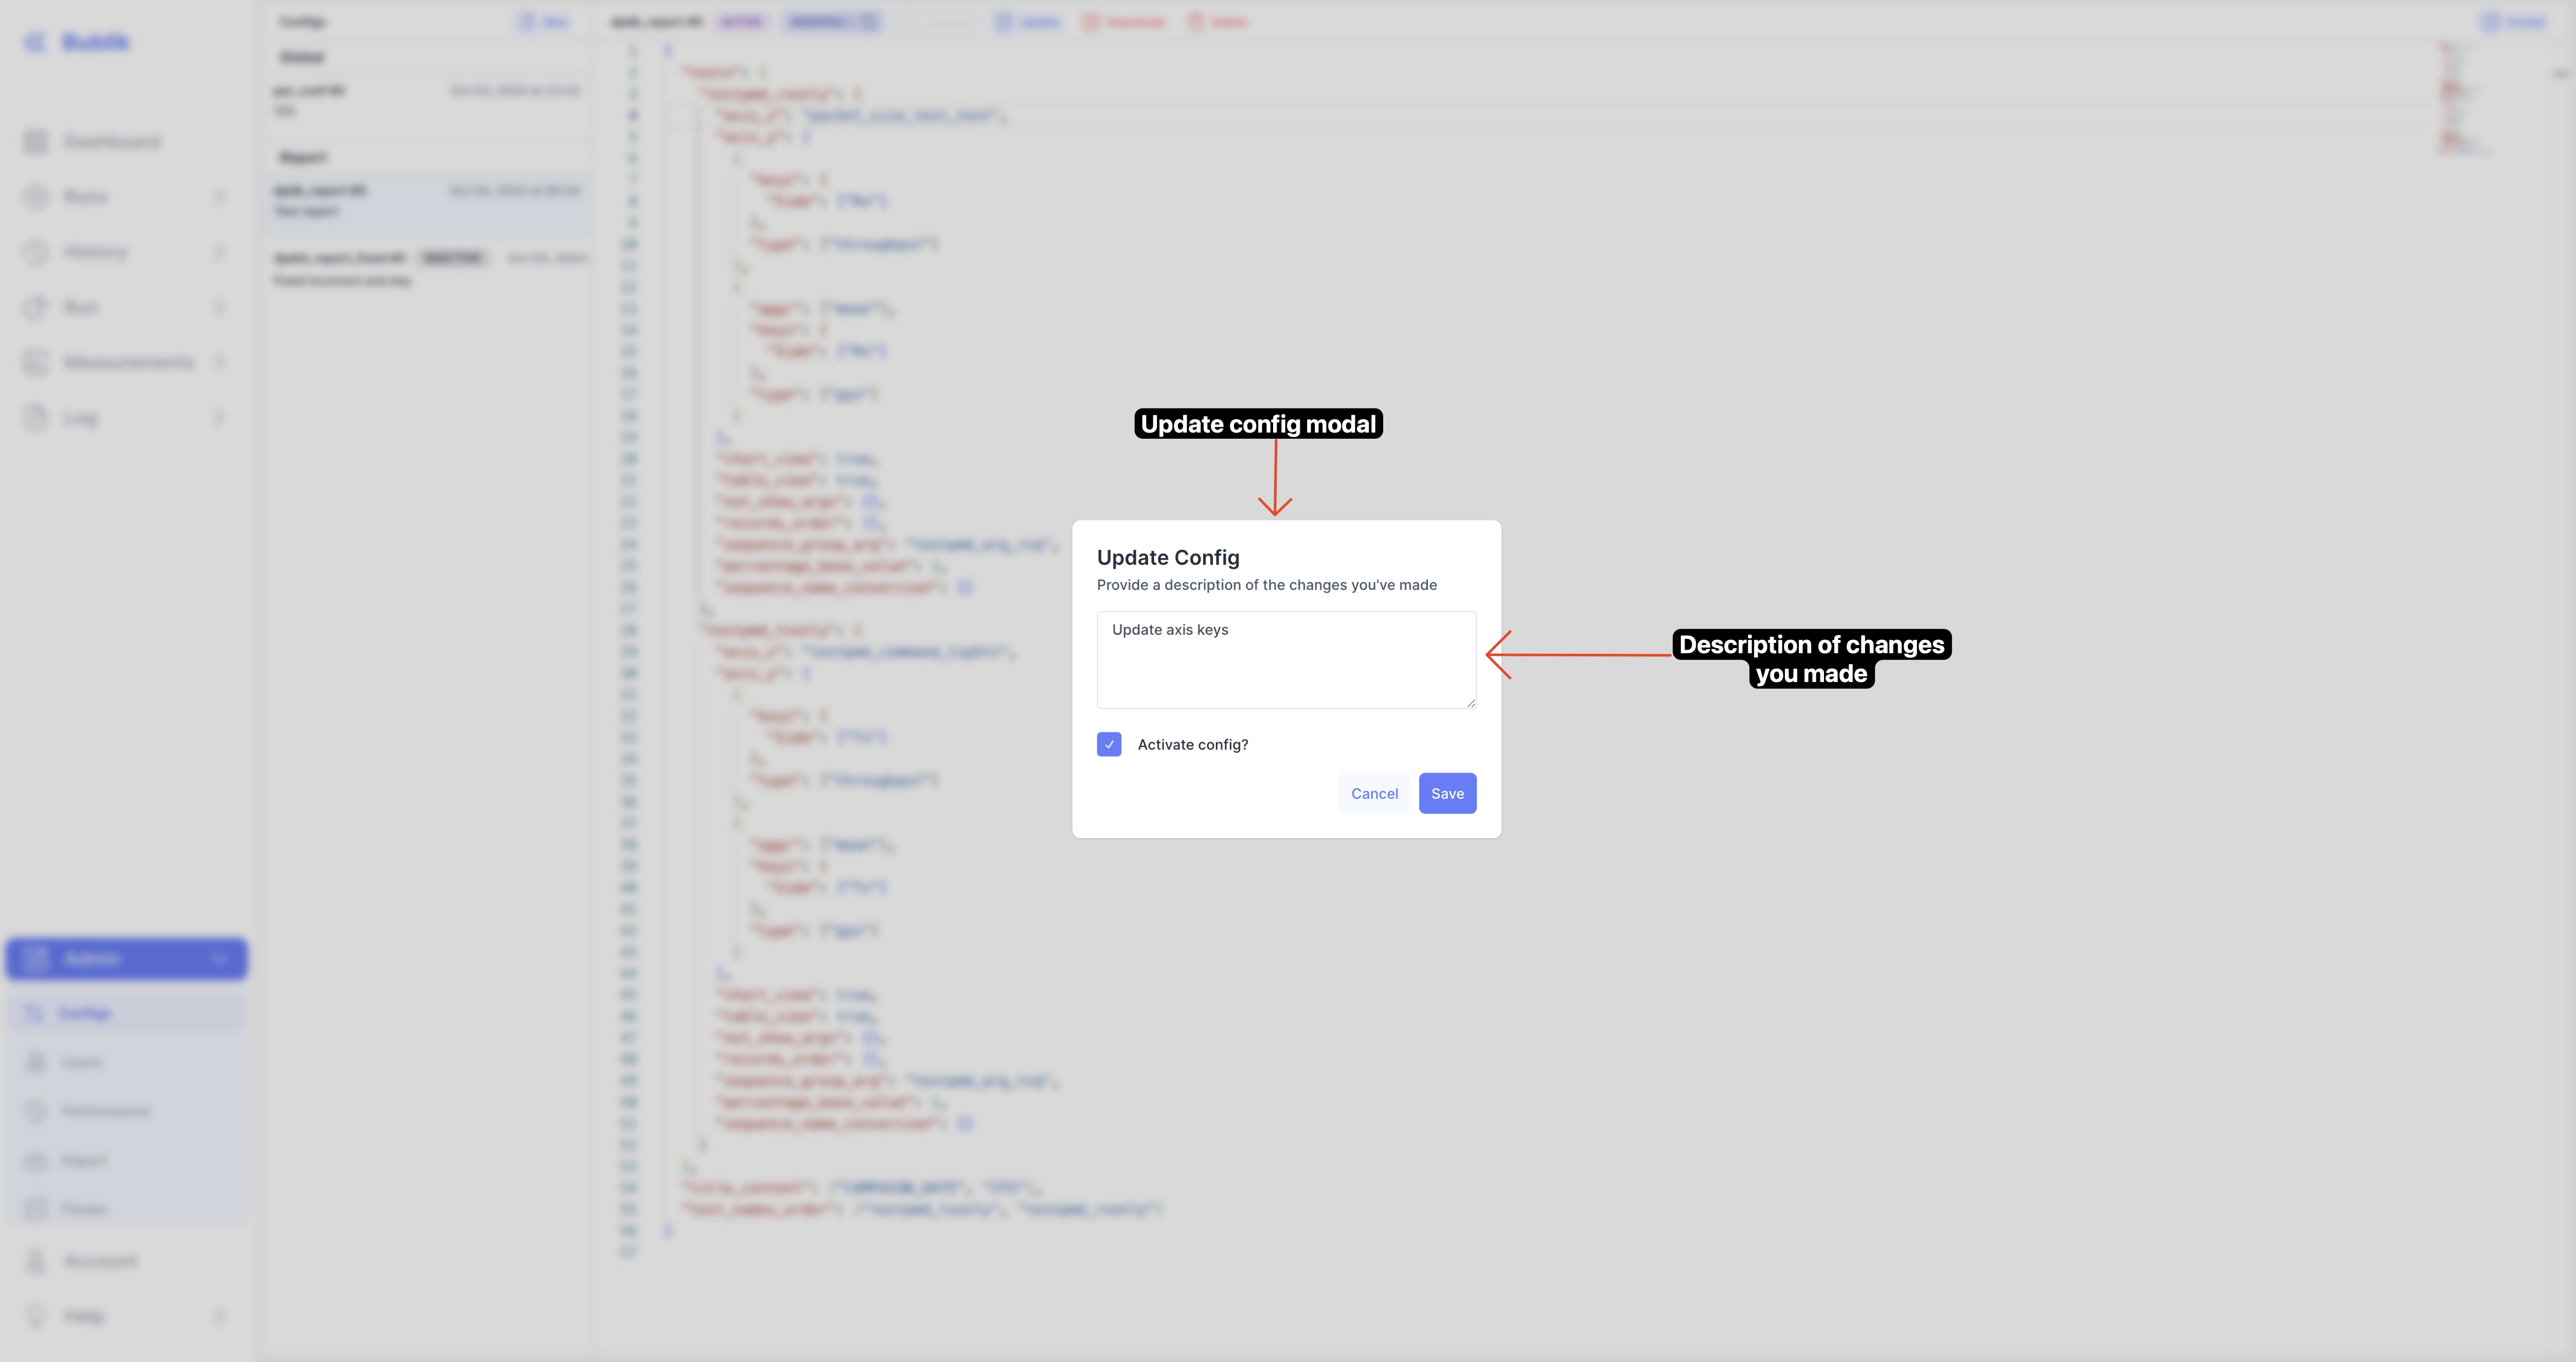Open the Runs section icon
The width and height of the screenshot is (2576, 1362).
pyautogui.click(x=35, y=196)
